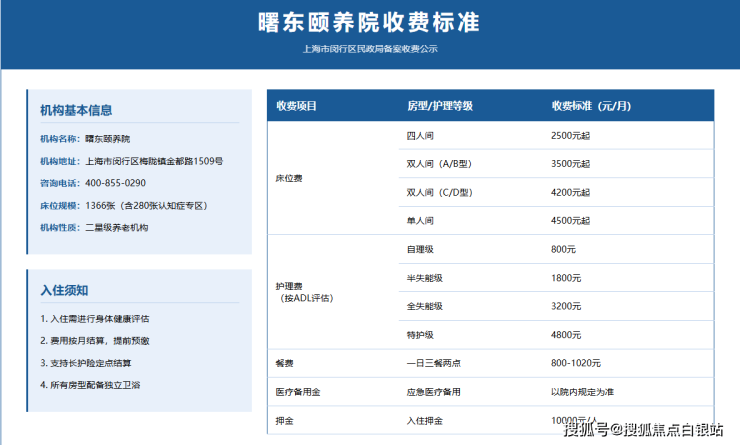Click the 入住须知 heading
The width and height of the screenshot is (740, 445).
pyautogui.click(x=64, y=290)
